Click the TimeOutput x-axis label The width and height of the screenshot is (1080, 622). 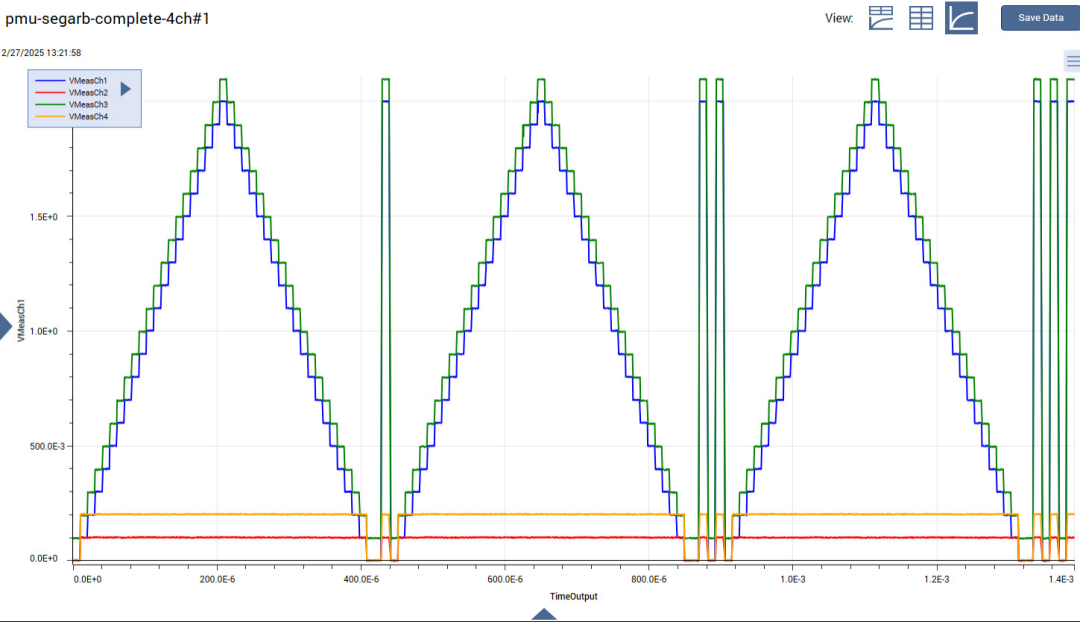(573, 597)
